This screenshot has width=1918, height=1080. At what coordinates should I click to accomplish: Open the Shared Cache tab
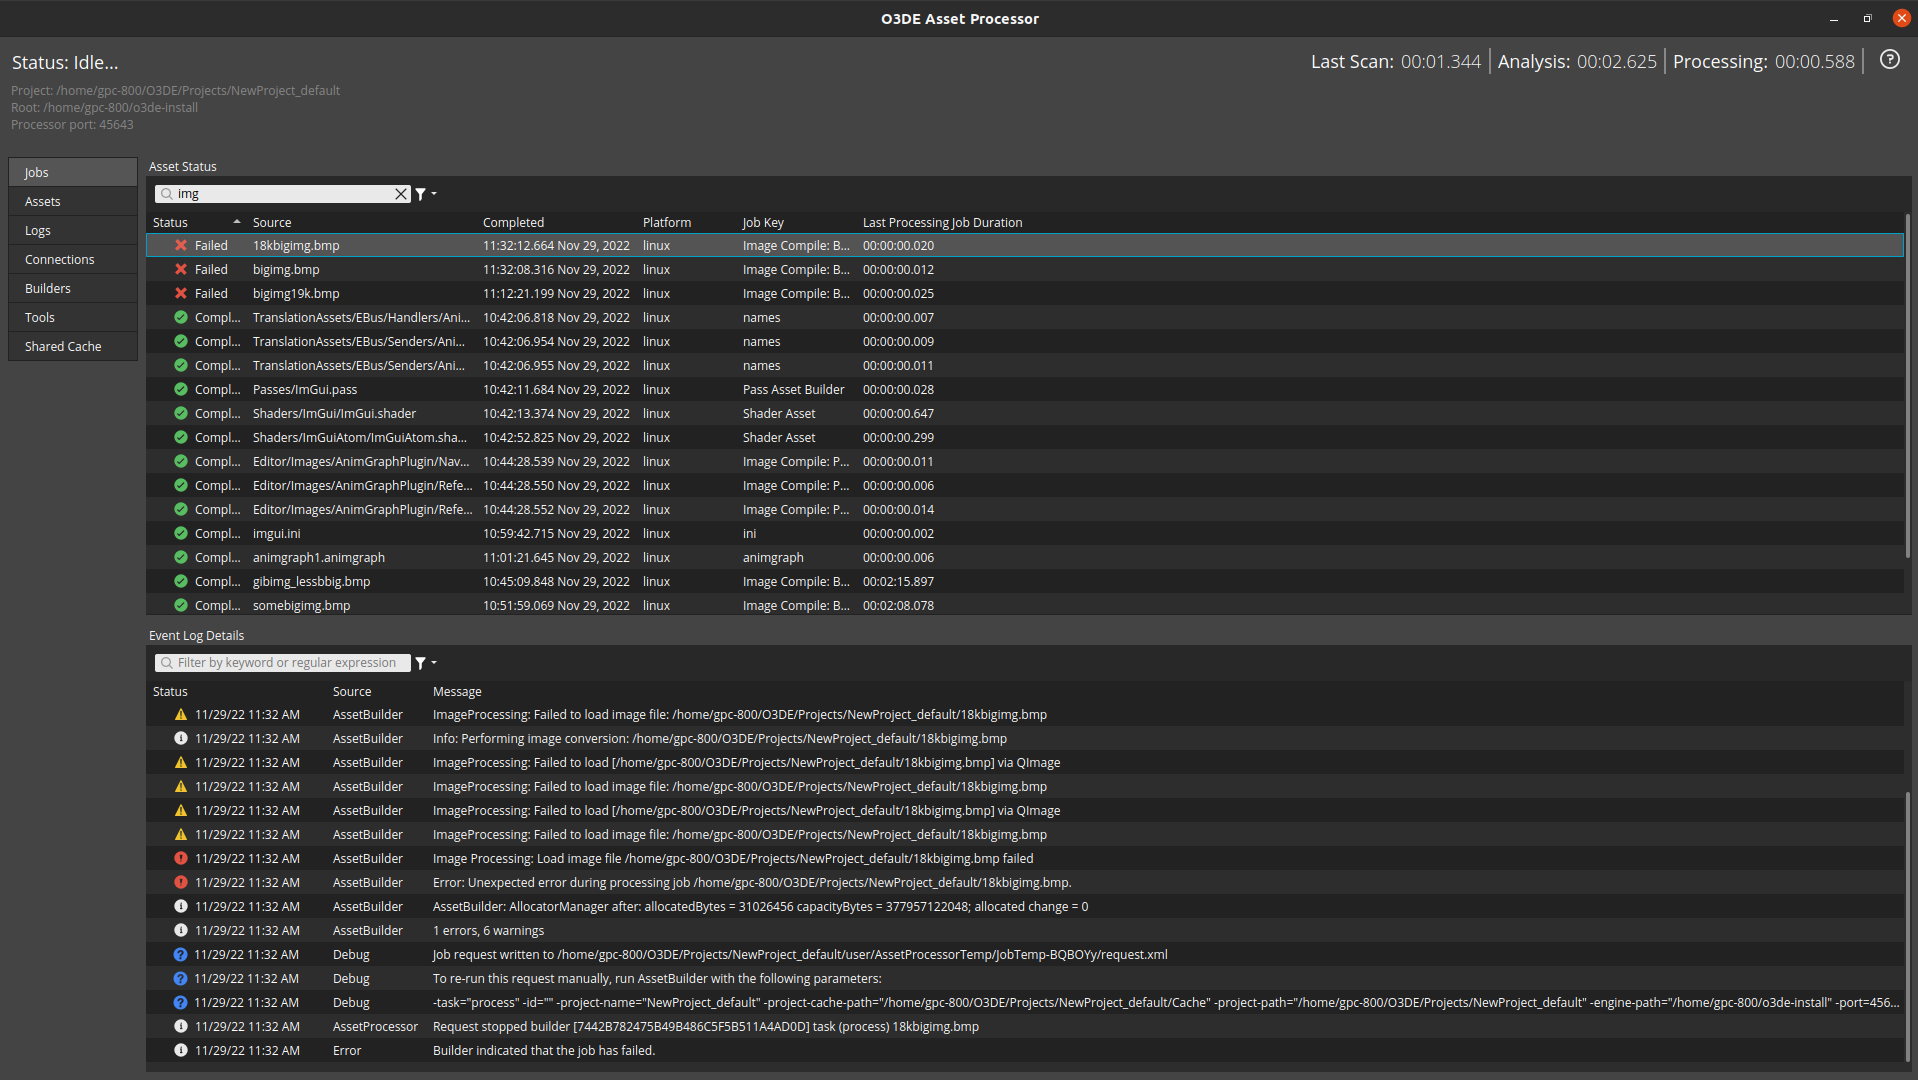[x=63, y=345]
